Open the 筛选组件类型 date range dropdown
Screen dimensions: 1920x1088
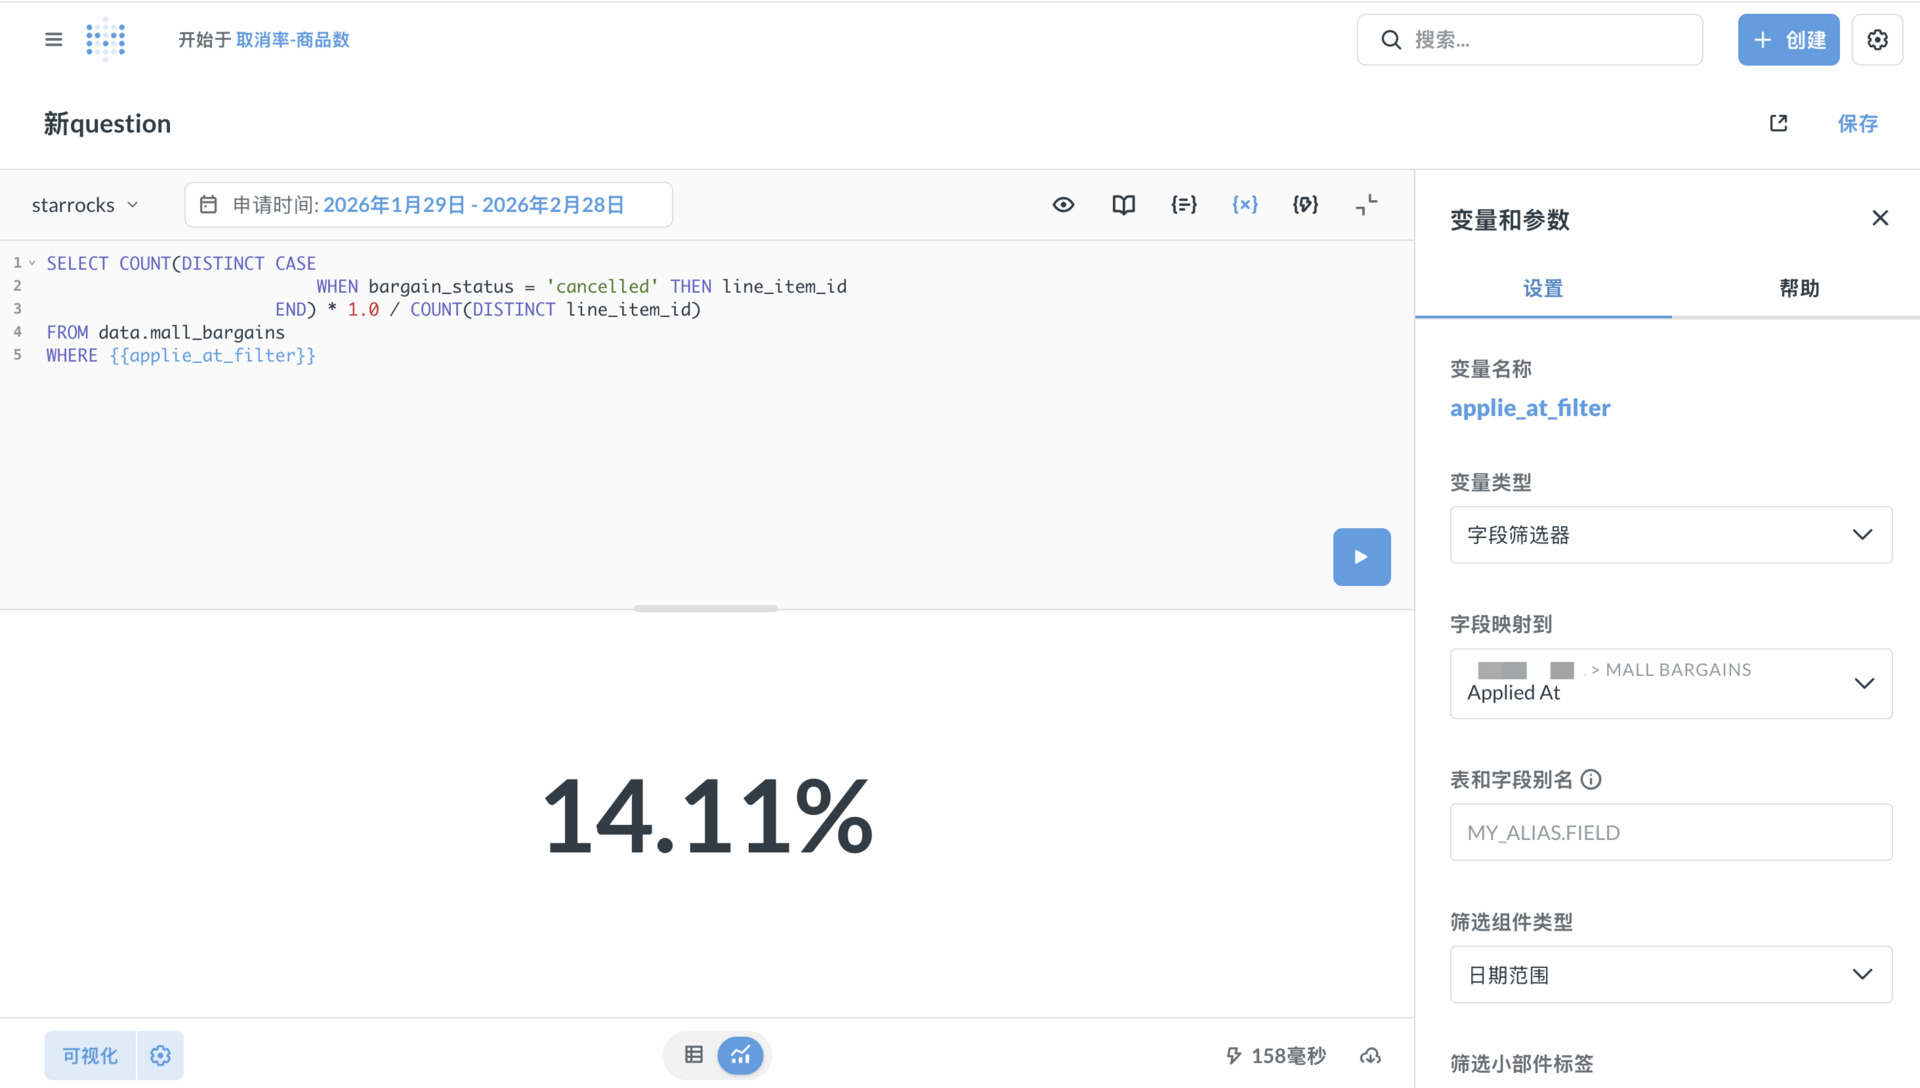tap(1670, 974)
